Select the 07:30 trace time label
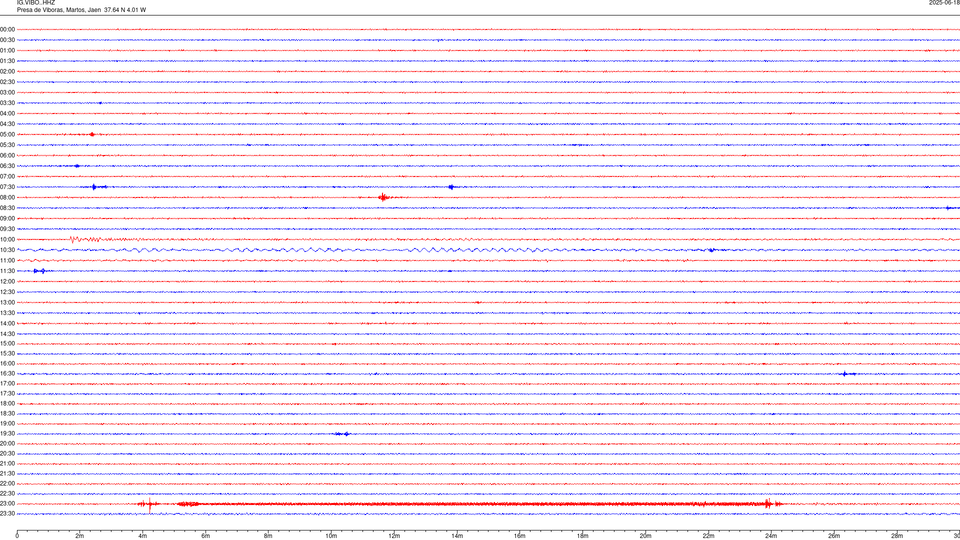This screenshot has width=960, height=540. coord(7,187)
